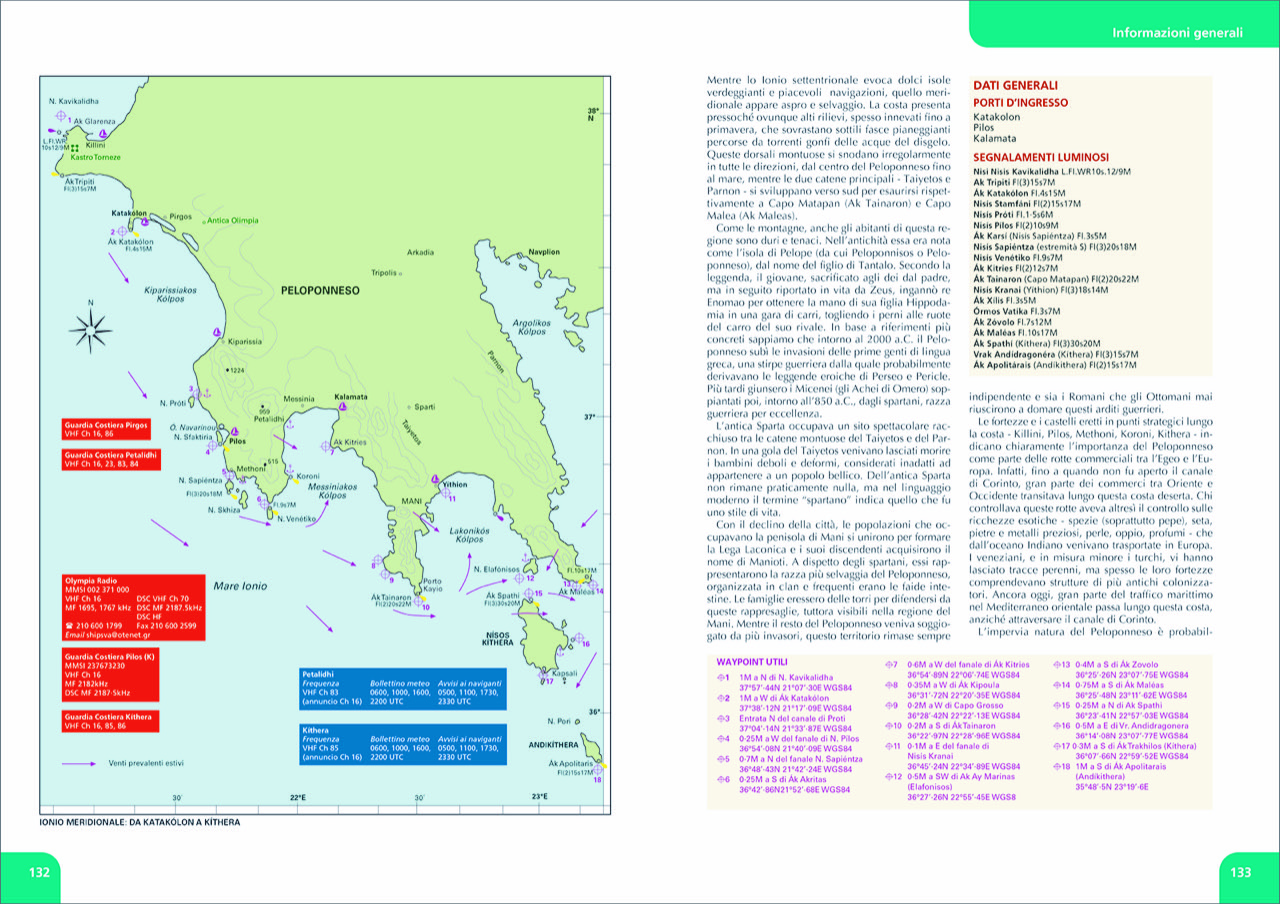The height and width of the screenshot is (904, 1280).
Task: Click the 'Porto Kayio' label on the map
Action: click(x=433, y=584)
